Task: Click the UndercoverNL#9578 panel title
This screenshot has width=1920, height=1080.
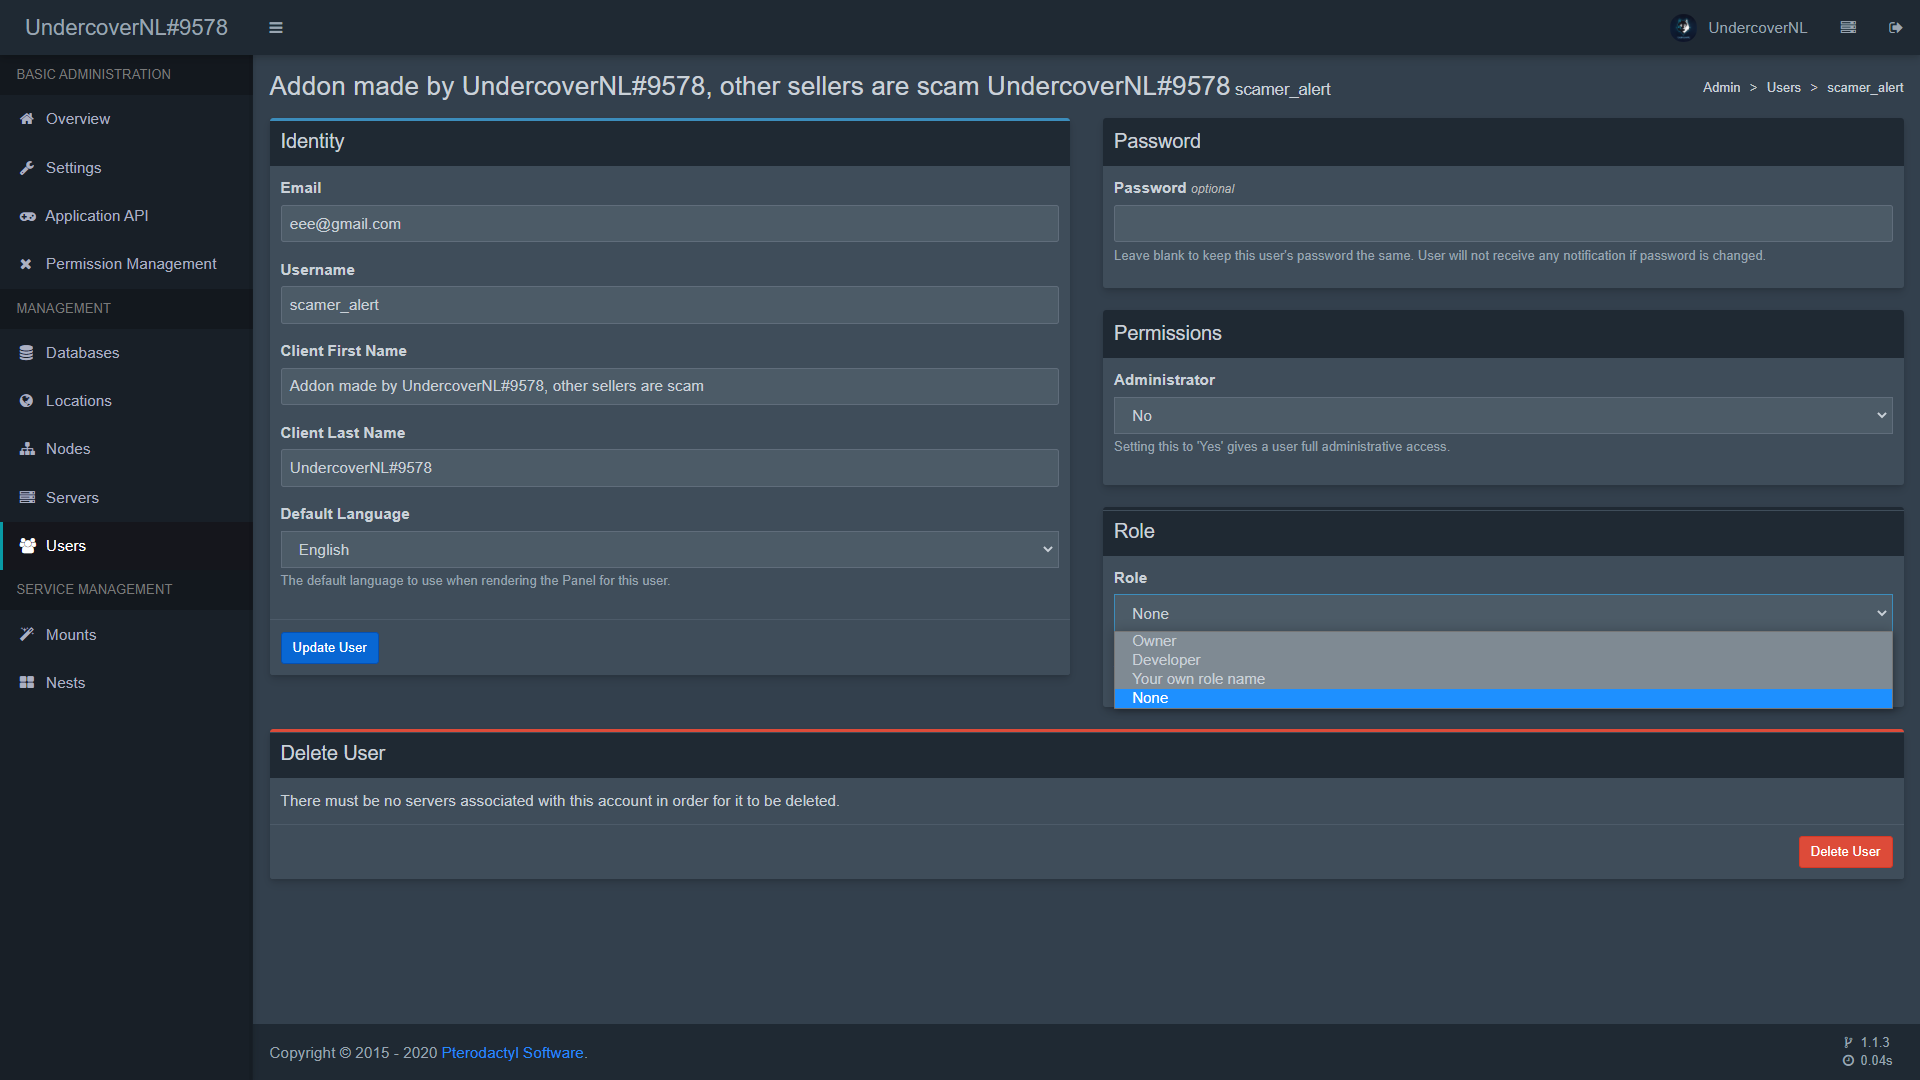Action: [x=126, y=28]
